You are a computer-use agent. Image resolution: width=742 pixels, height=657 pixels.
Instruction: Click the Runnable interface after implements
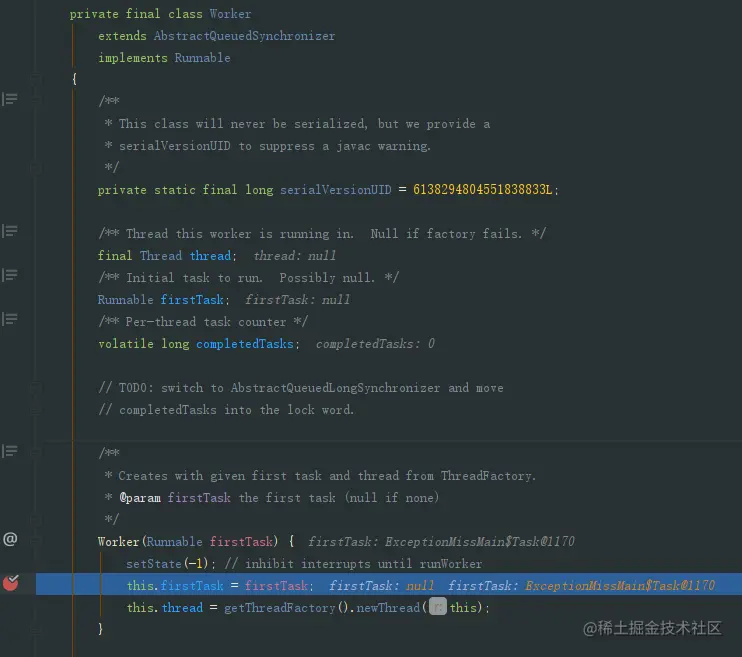point(203,58)
